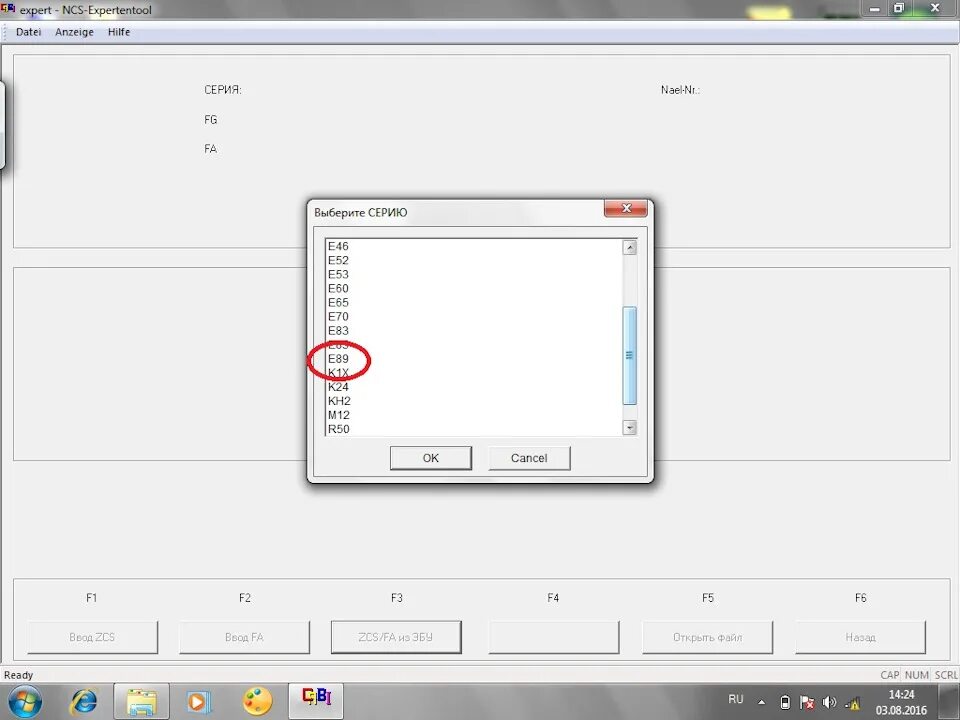Screen dimensions: 960x720
Task: Click the Открыть файл button
Action: coord(707,637)
